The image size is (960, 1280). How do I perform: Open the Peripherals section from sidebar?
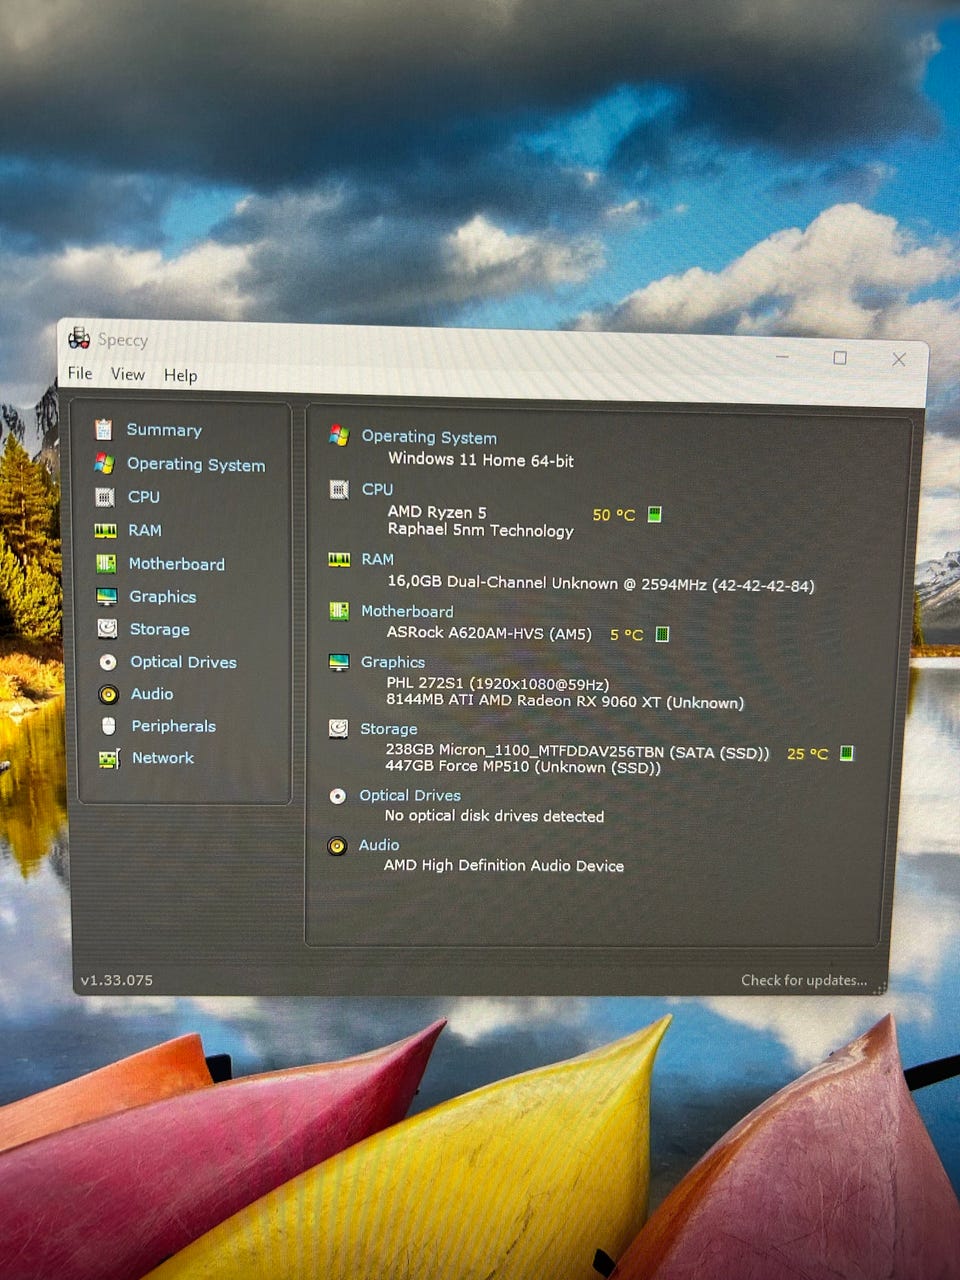[x=174, y=726]
